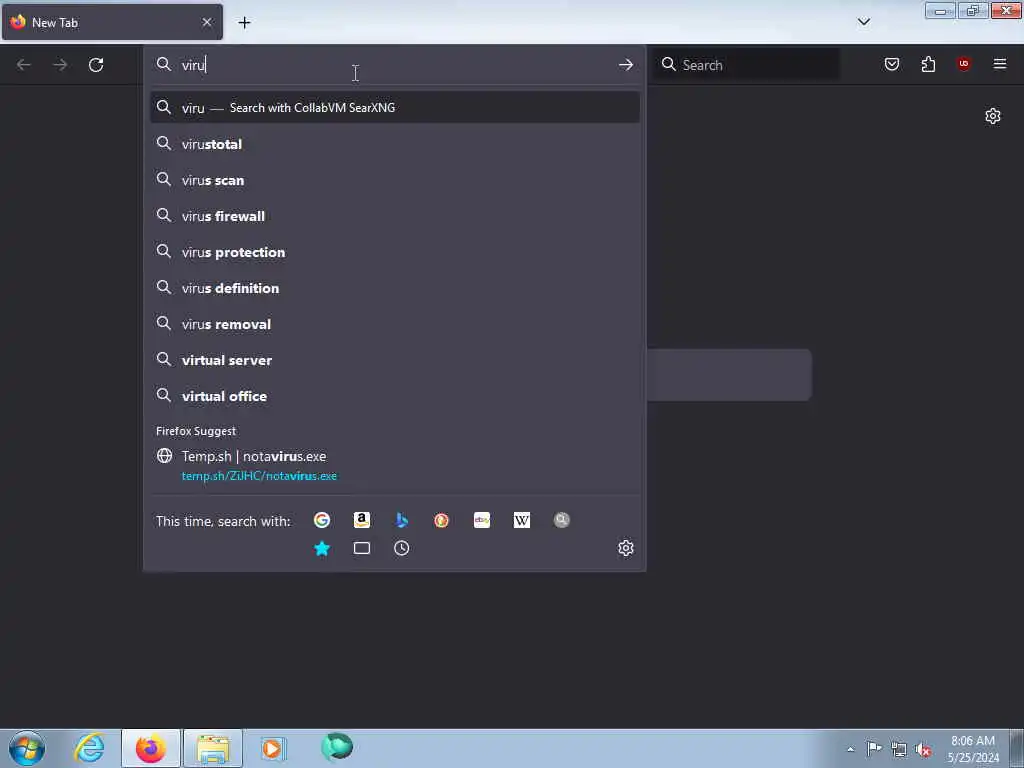Image resolution: width=1024 pixels, height=768 pixels.
Task: Click the separate Search box
Action: pos(746,65)
